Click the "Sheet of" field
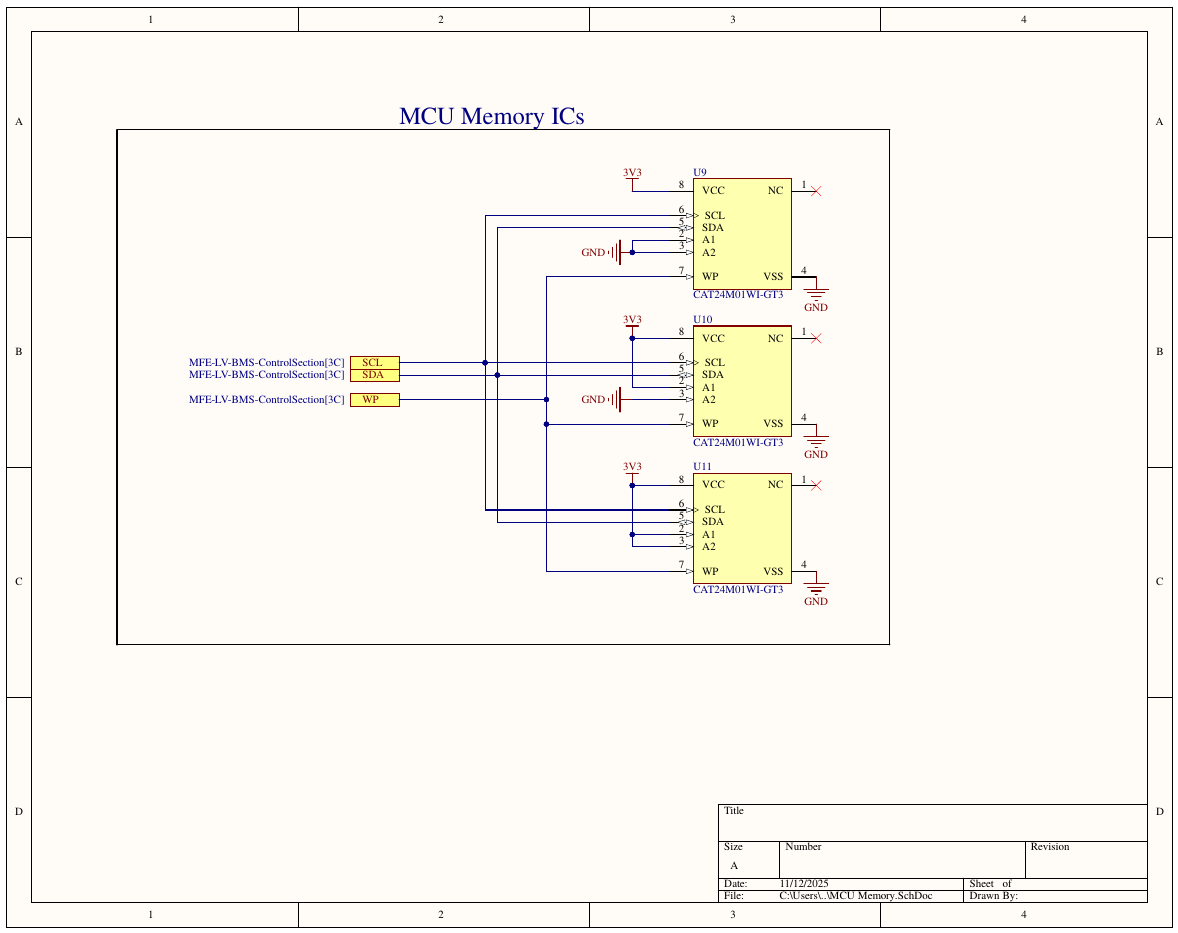Screen dimensions: 1178x933 pos(1055,884)
